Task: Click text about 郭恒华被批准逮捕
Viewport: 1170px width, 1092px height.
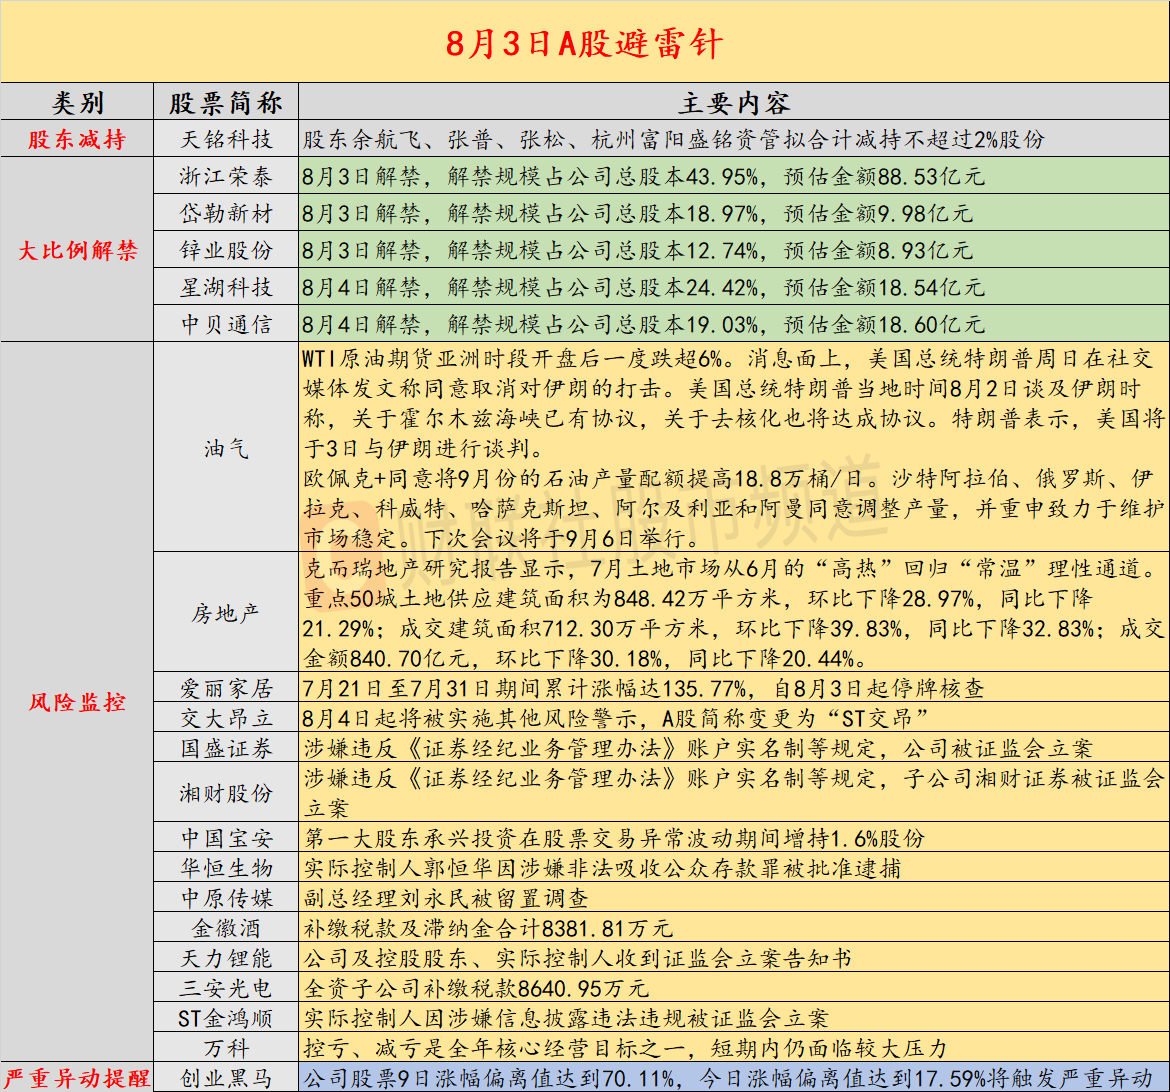Action: coord(602,867)
